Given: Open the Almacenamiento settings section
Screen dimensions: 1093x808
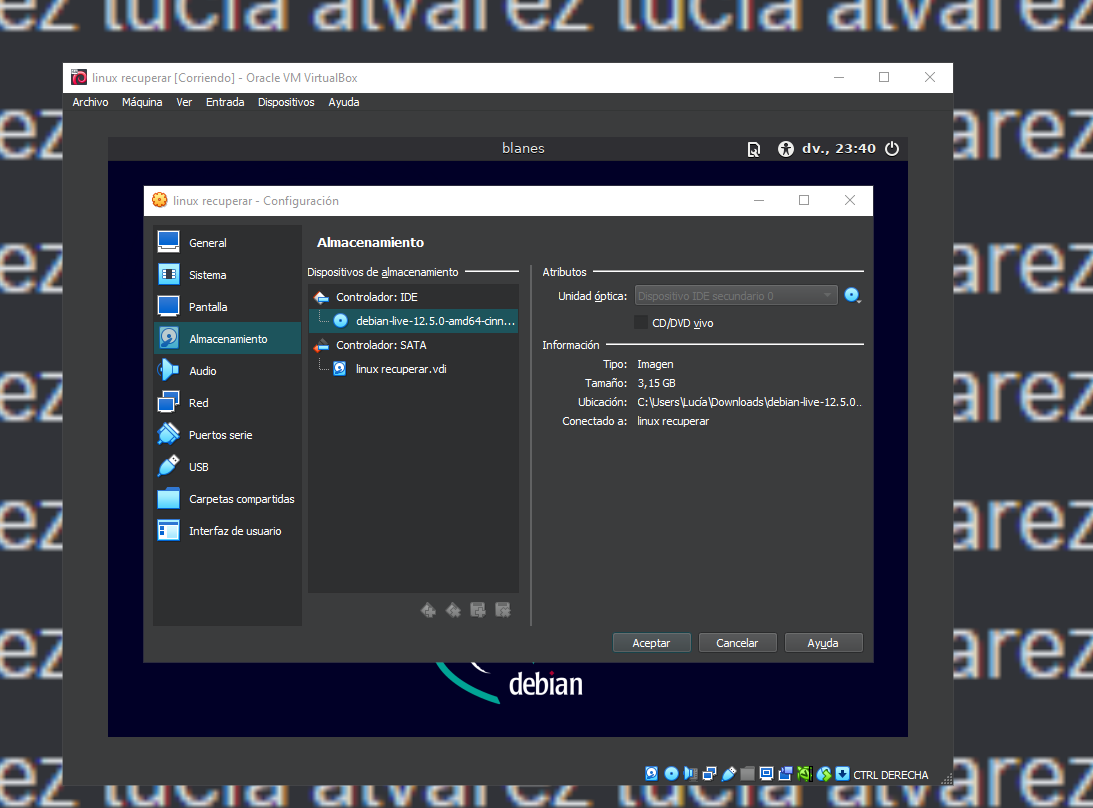Looking at the screenshot, I should [226, 338].
